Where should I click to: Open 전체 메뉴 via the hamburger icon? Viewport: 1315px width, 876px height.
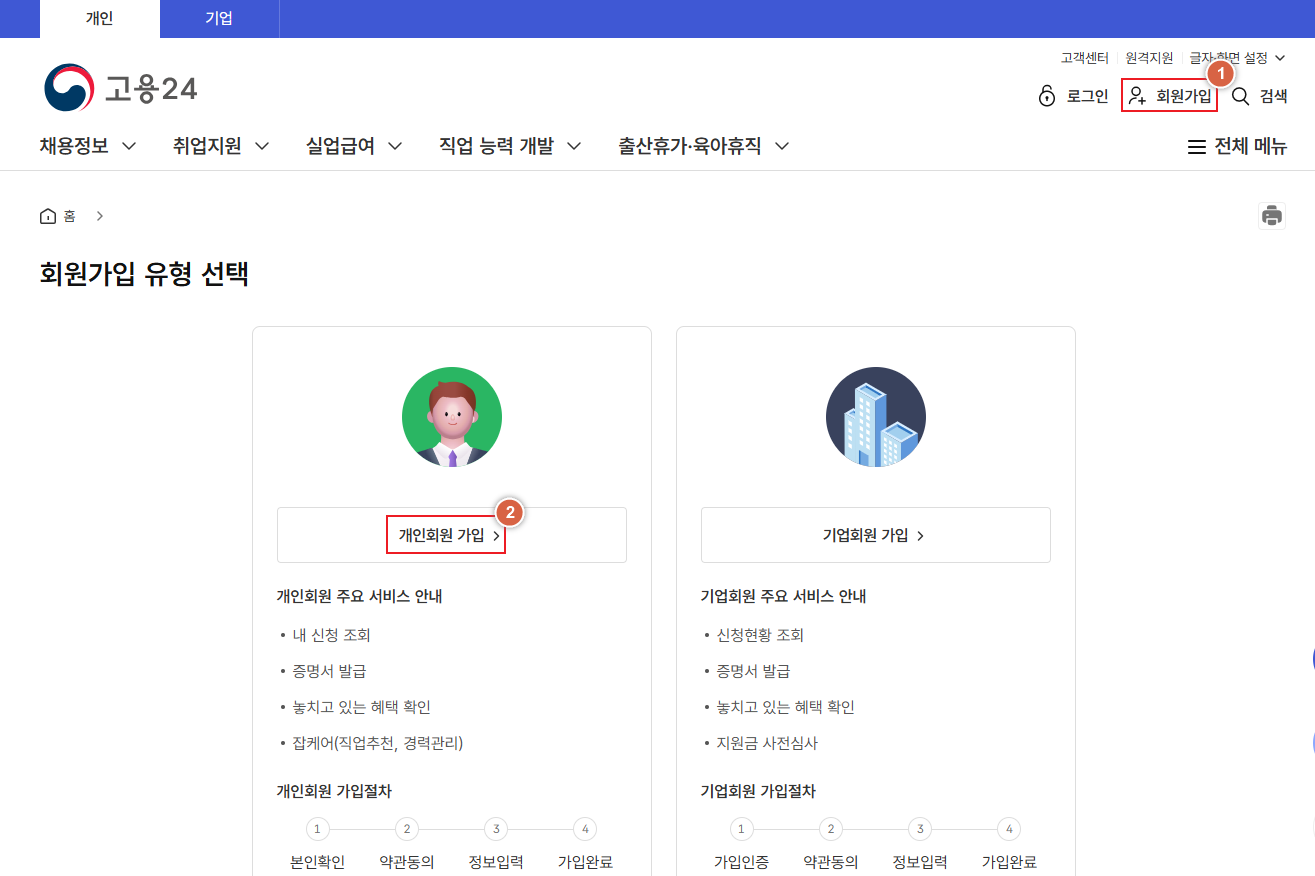(x=1196, y=145)
